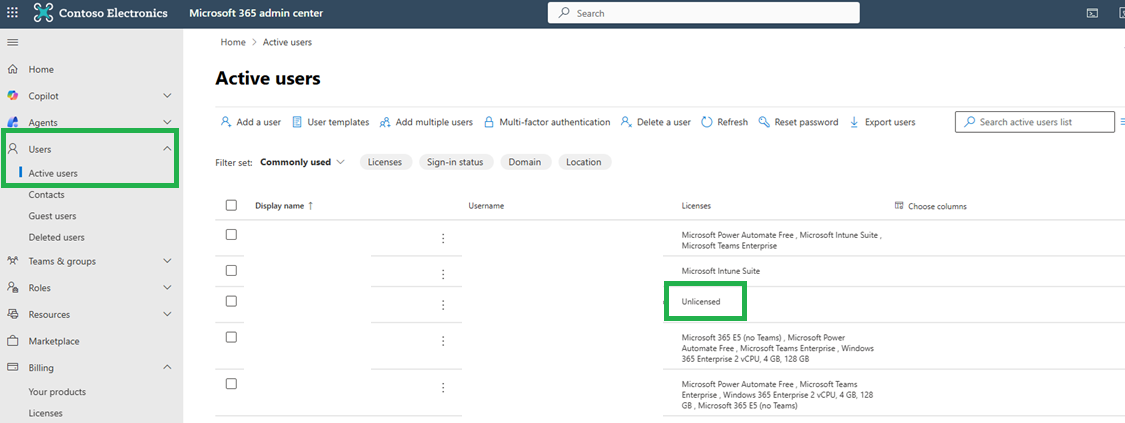This screenshot has height=423, width=1125.
Task: Click the Delete a user icon
Action: click(626, 122)
